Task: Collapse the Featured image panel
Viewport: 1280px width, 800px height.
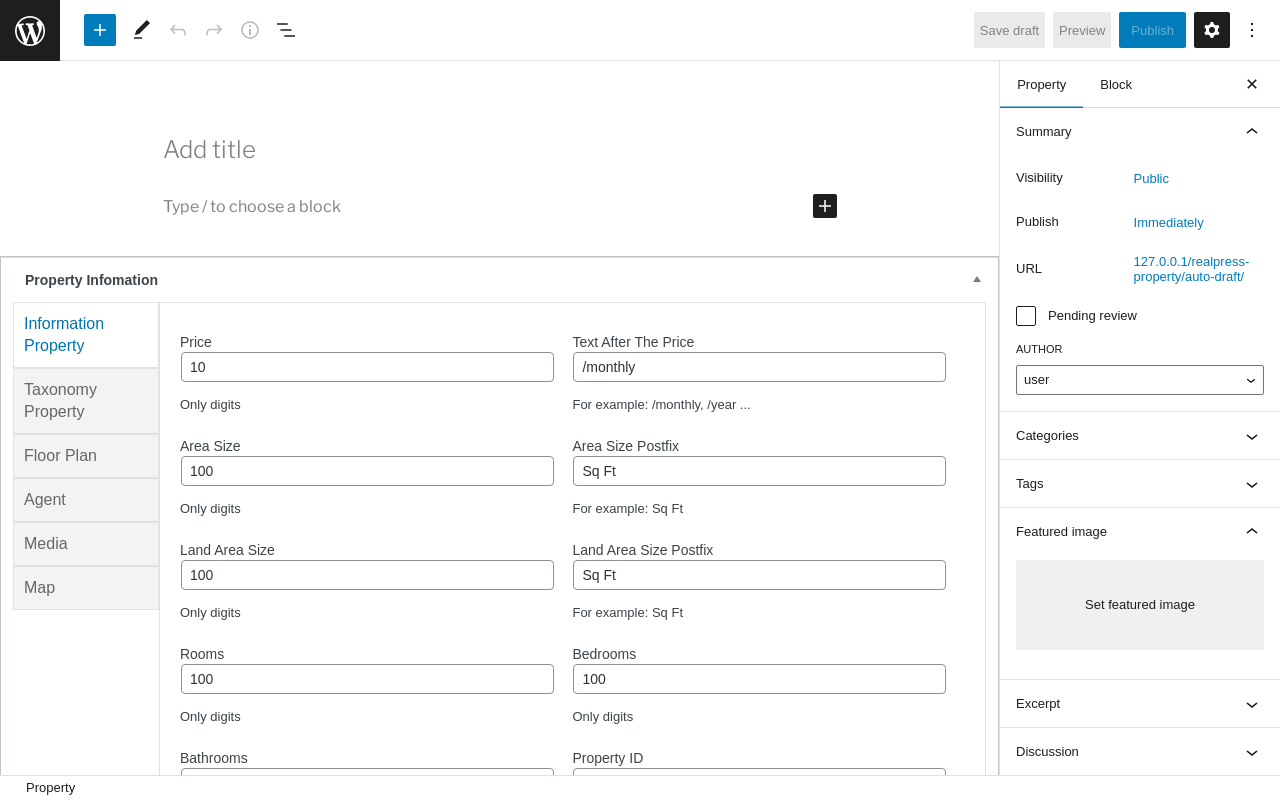Action: point(1140,531)
